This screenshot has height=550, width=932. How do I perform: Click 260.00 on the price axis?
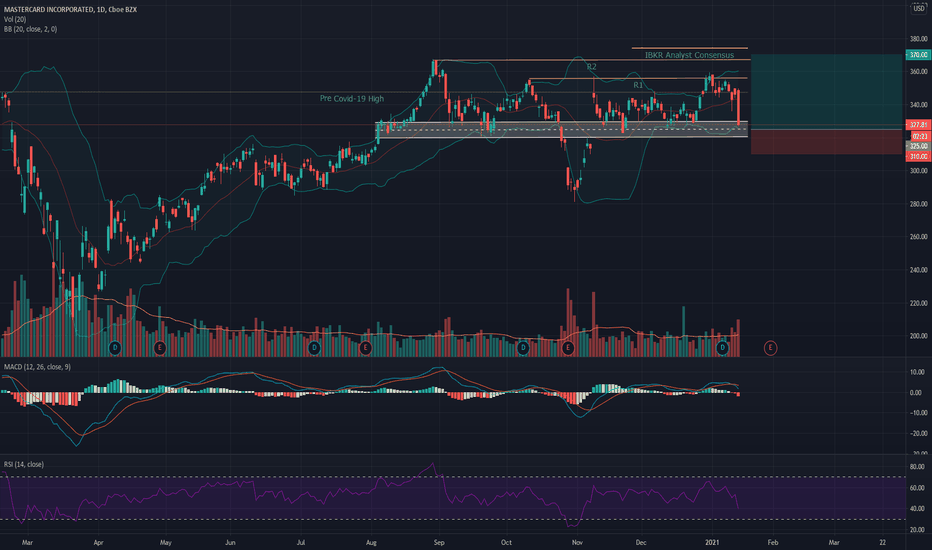[x=918, y=237]
